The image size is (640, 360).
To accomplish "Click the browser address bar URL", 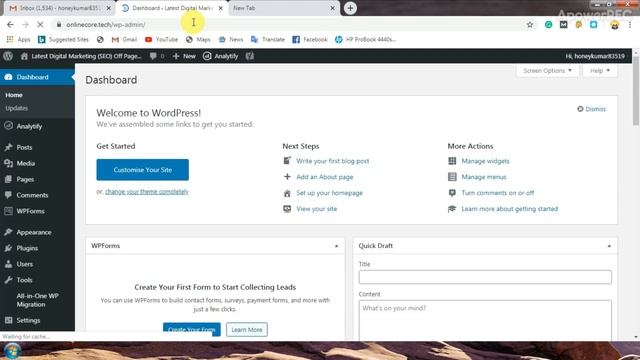I will coord(106,24).
